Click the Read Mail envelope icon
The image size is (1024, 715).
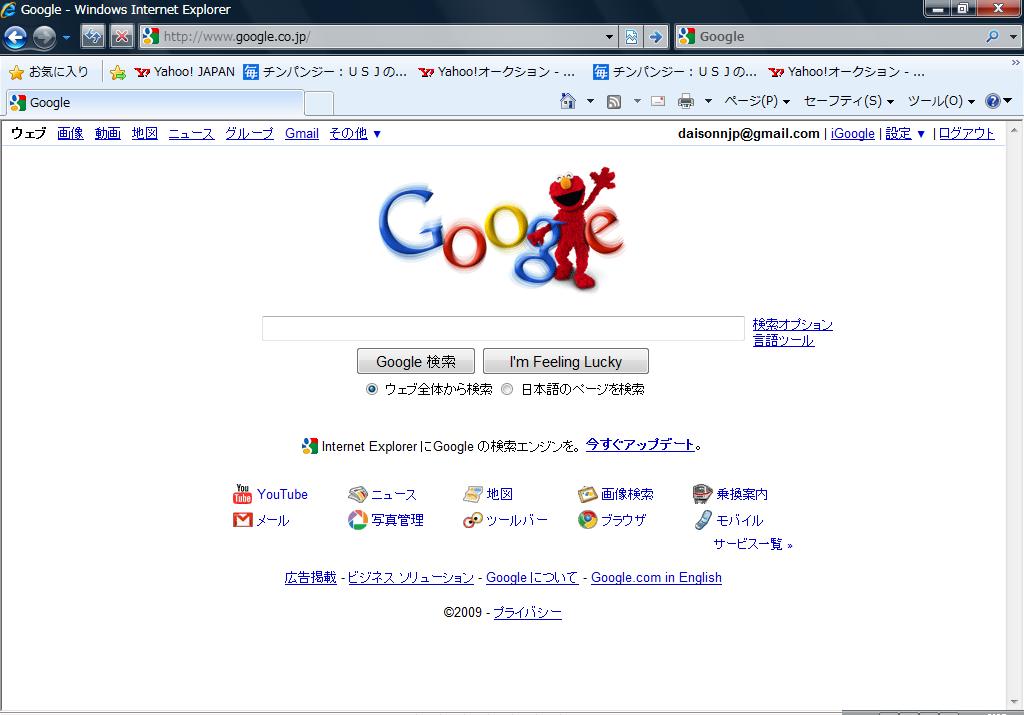tap(658, 101)
